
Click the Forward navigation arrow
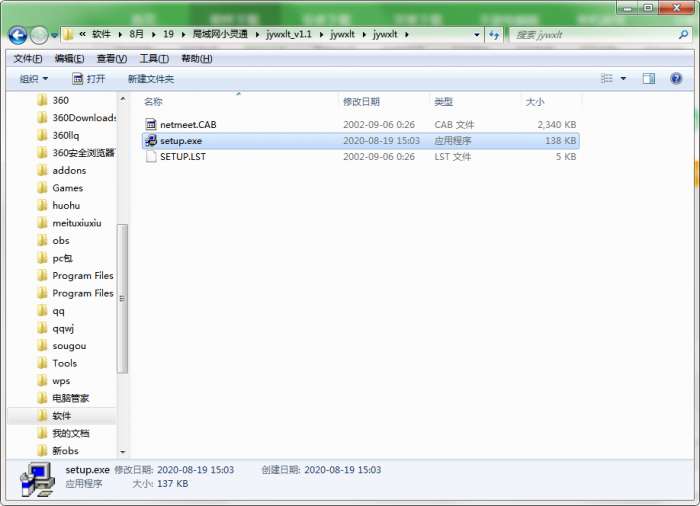(x=40, y=35)
